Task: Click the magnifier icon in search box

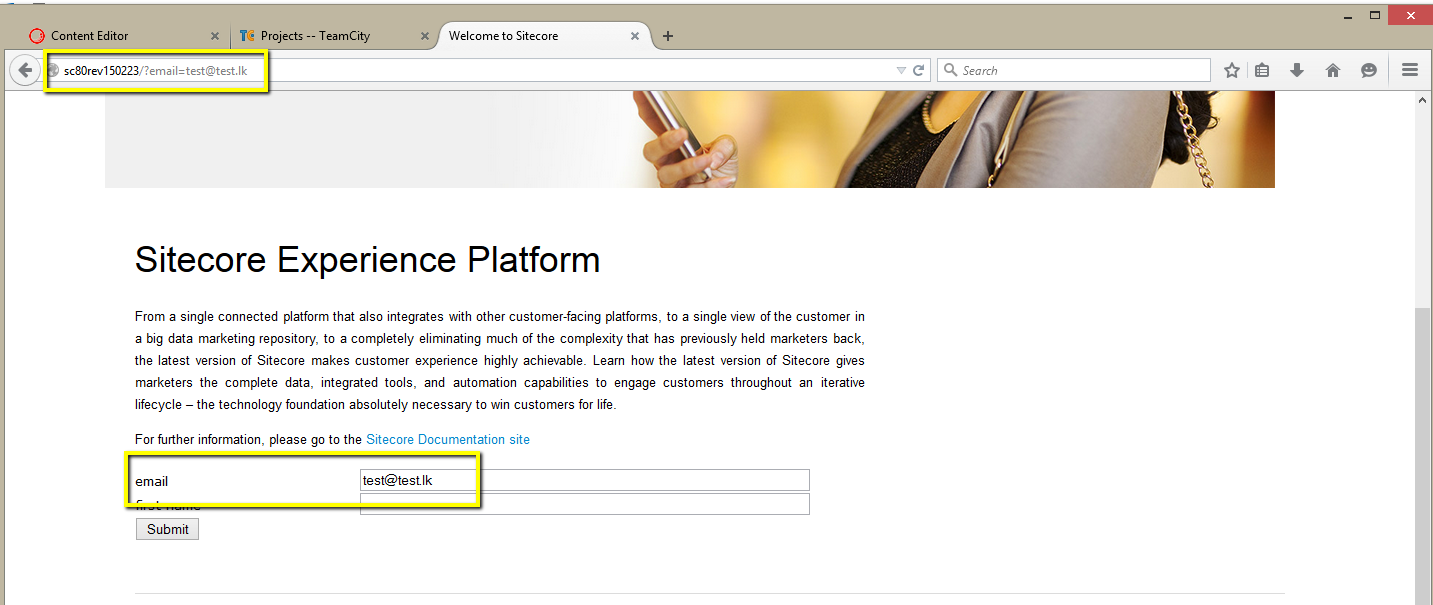Action: click(x=950, y=70)
